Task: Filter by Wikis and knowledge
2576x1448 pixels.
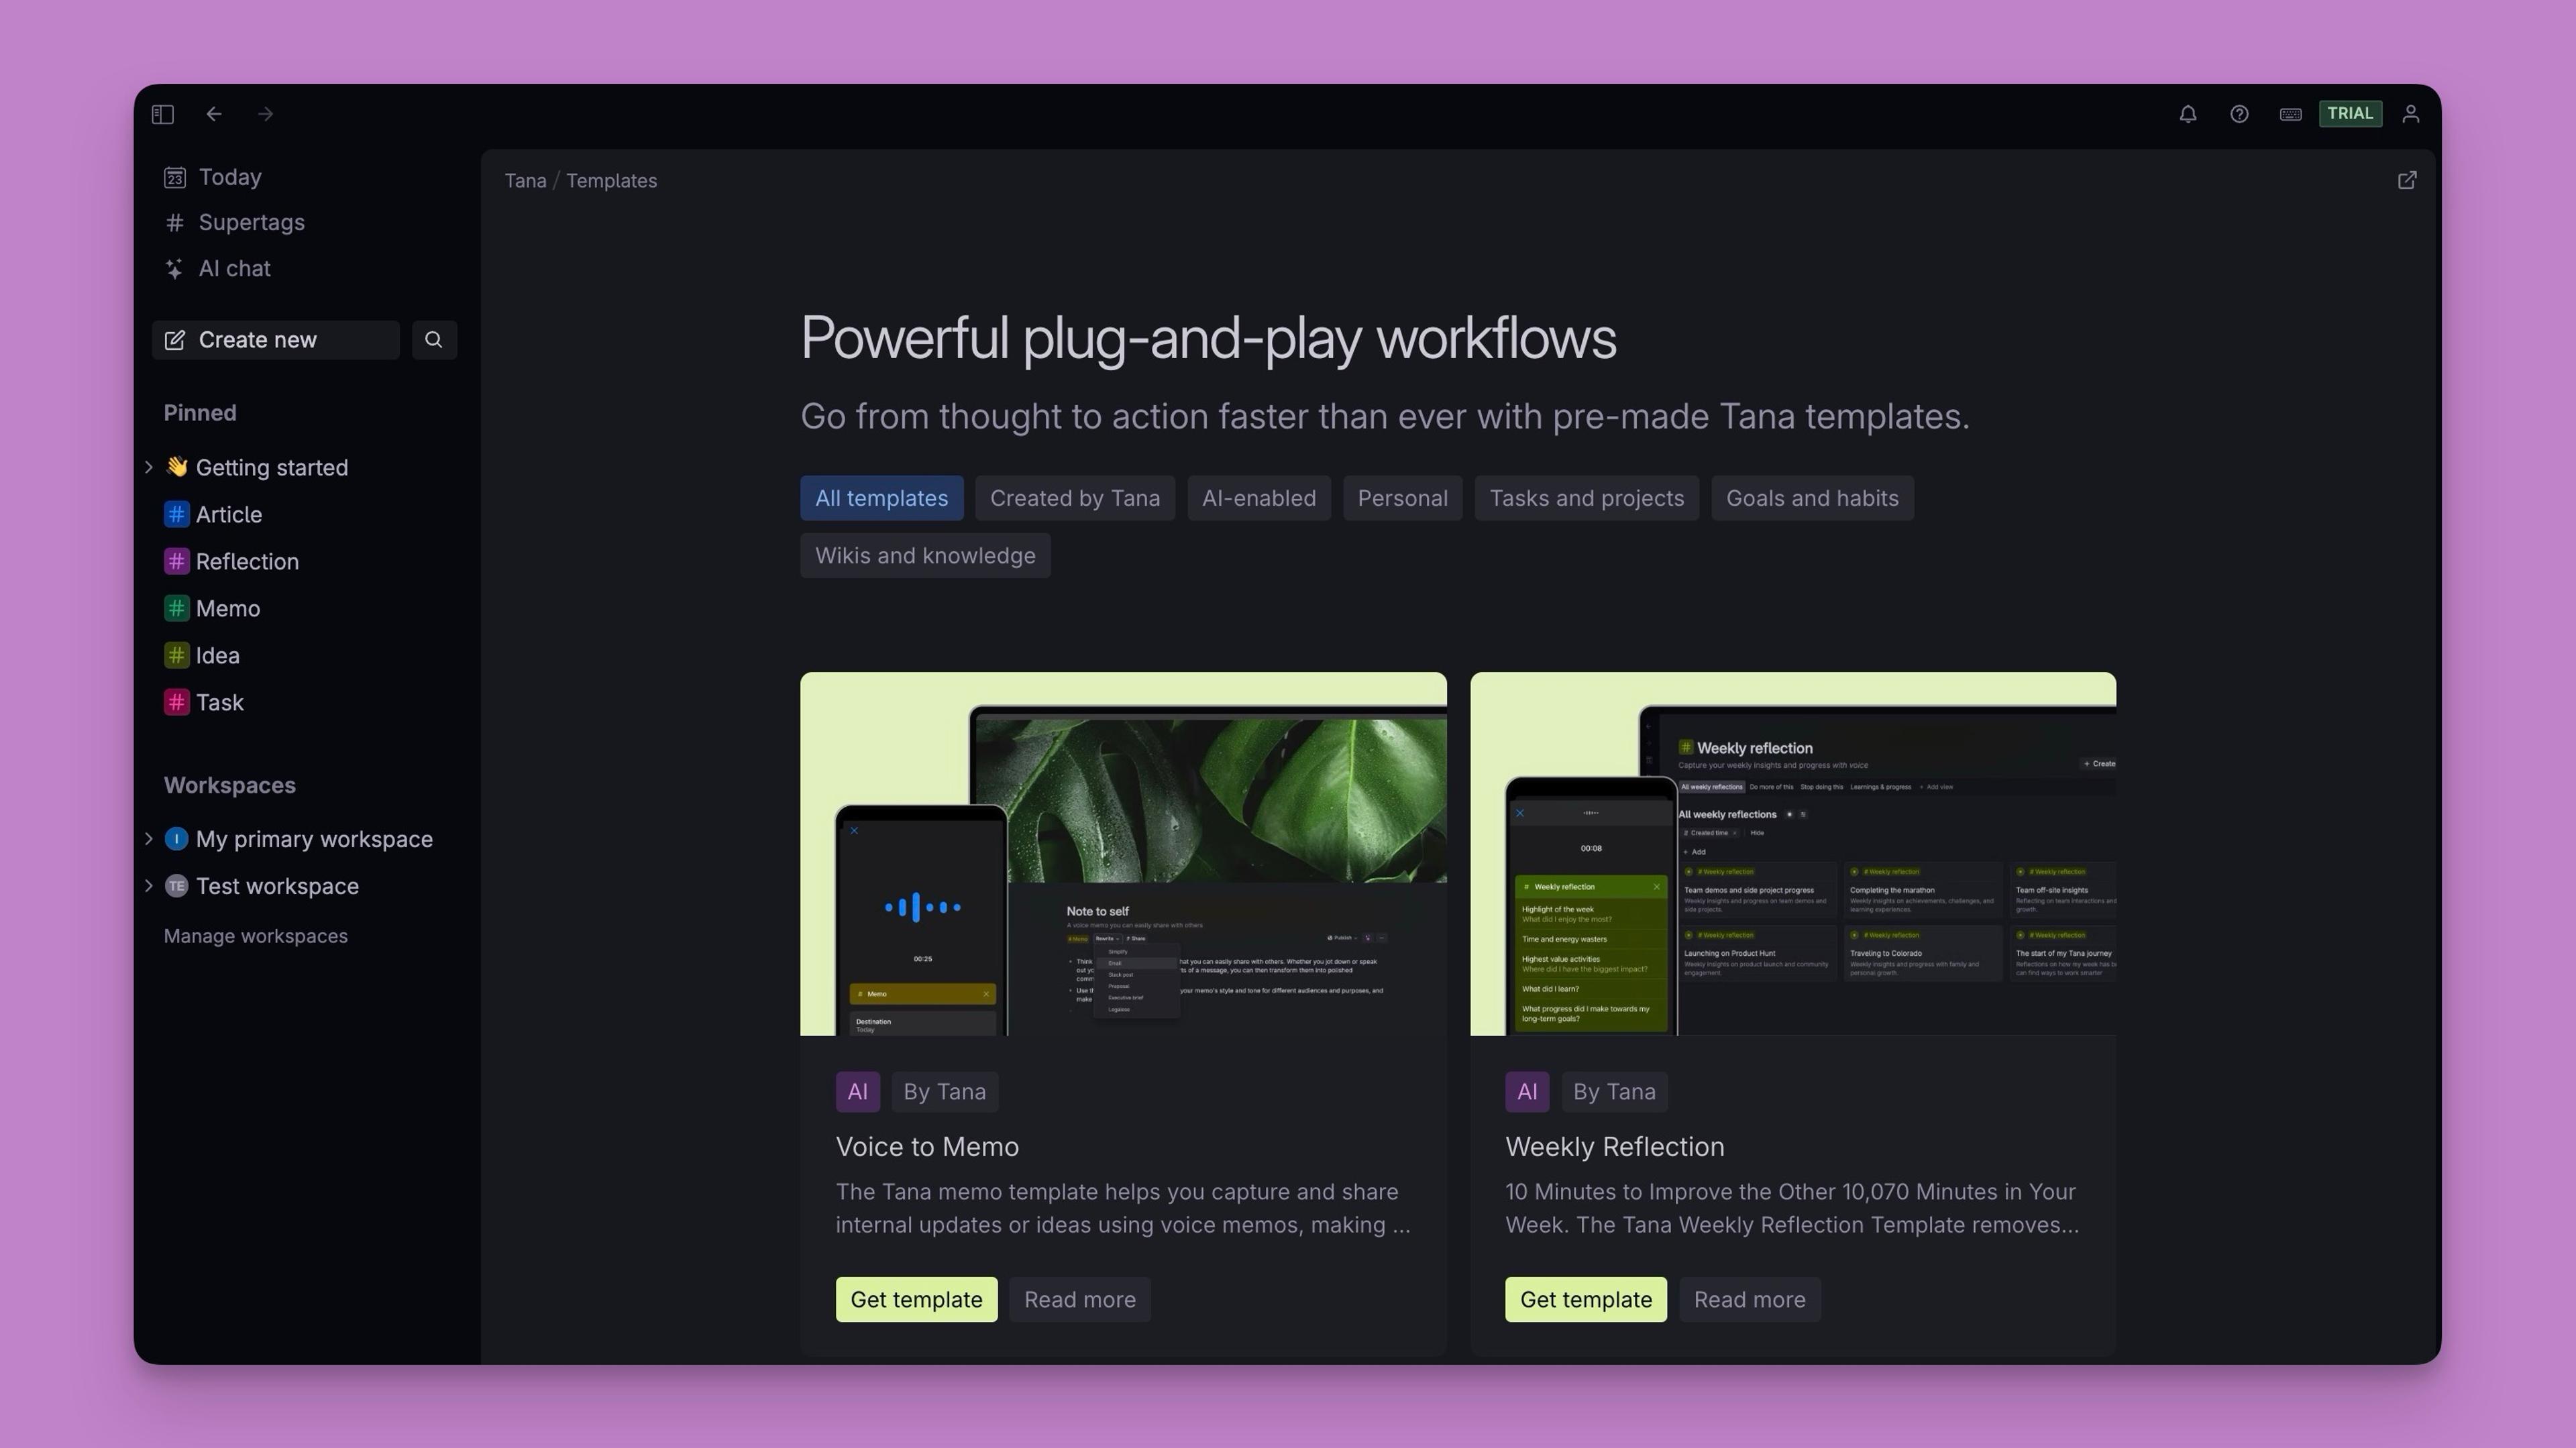Action: coord(924,556)
